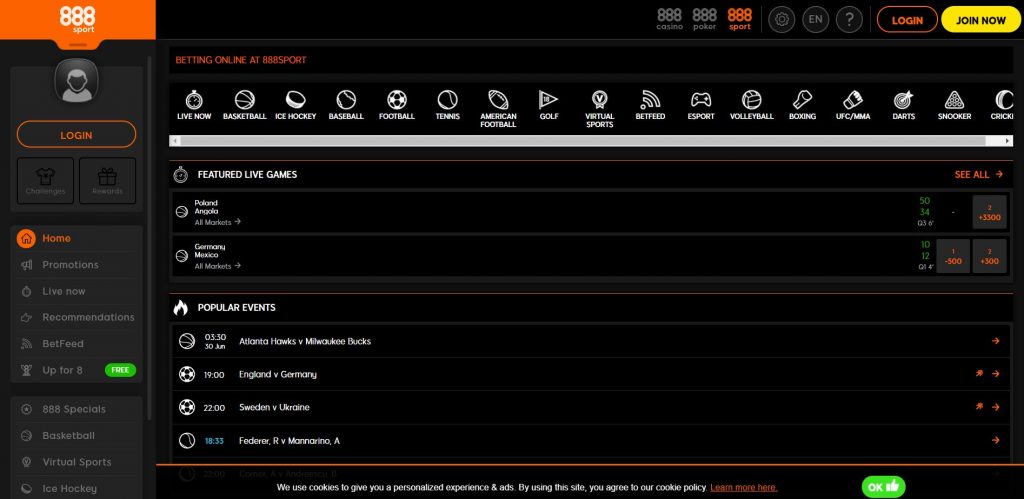Viewport: 1024px width, 499px height.
Task: Open BetFeed in sidebar menu
Action: [x=76, y=344]
